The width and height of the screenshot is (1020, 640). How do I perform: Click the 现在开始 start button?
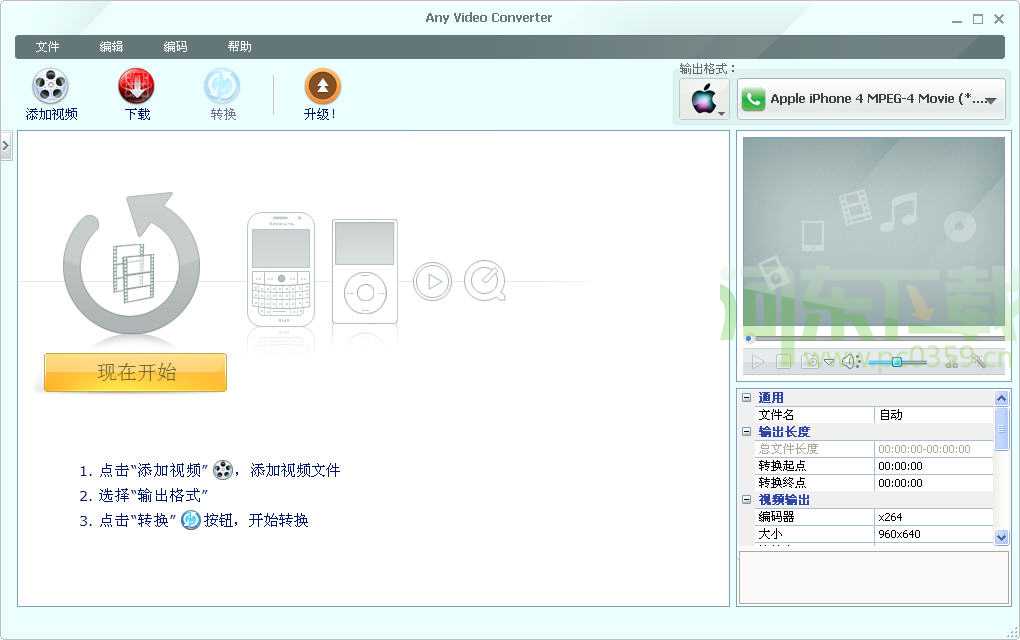click(134, 372)
